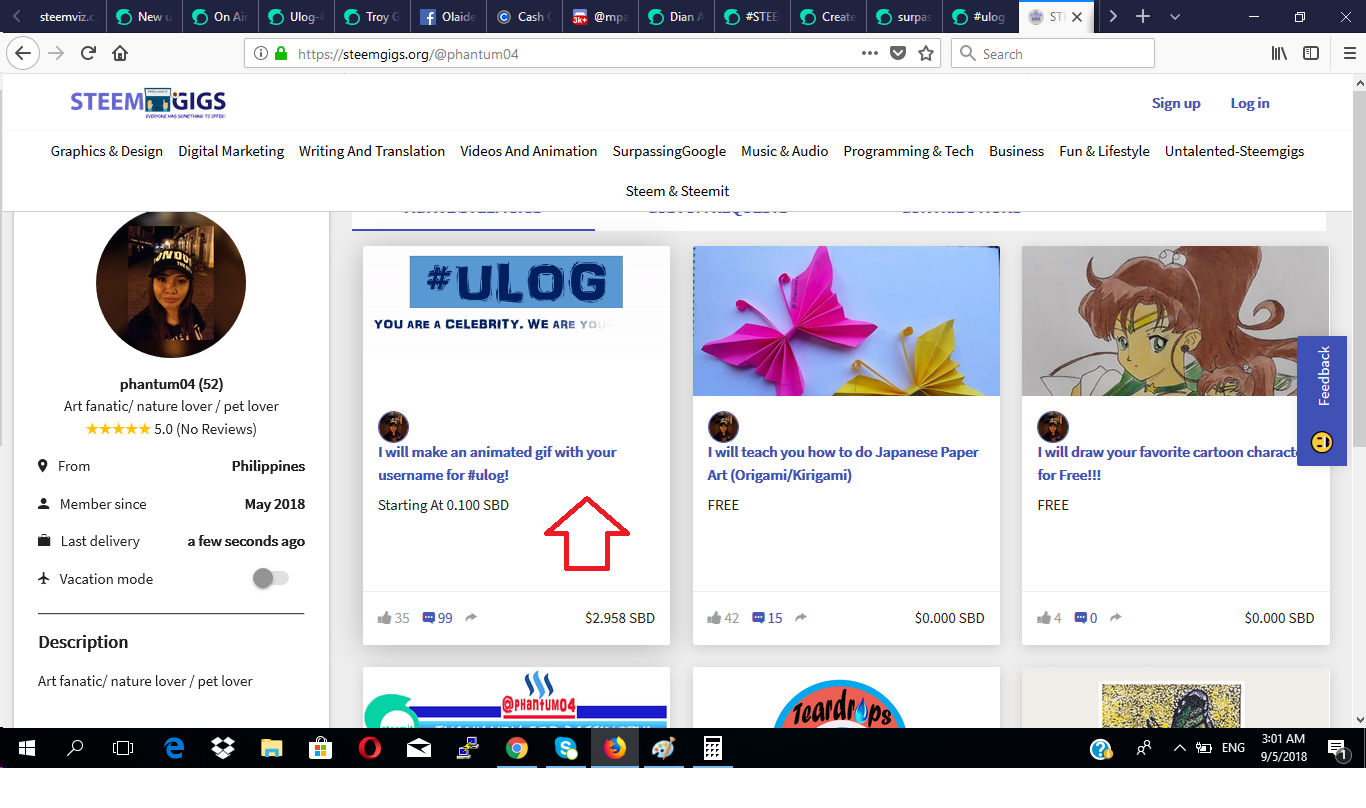Open Google Chrome from the taskbar
The image size is (1366, 808).
click(x=517, y=748)
